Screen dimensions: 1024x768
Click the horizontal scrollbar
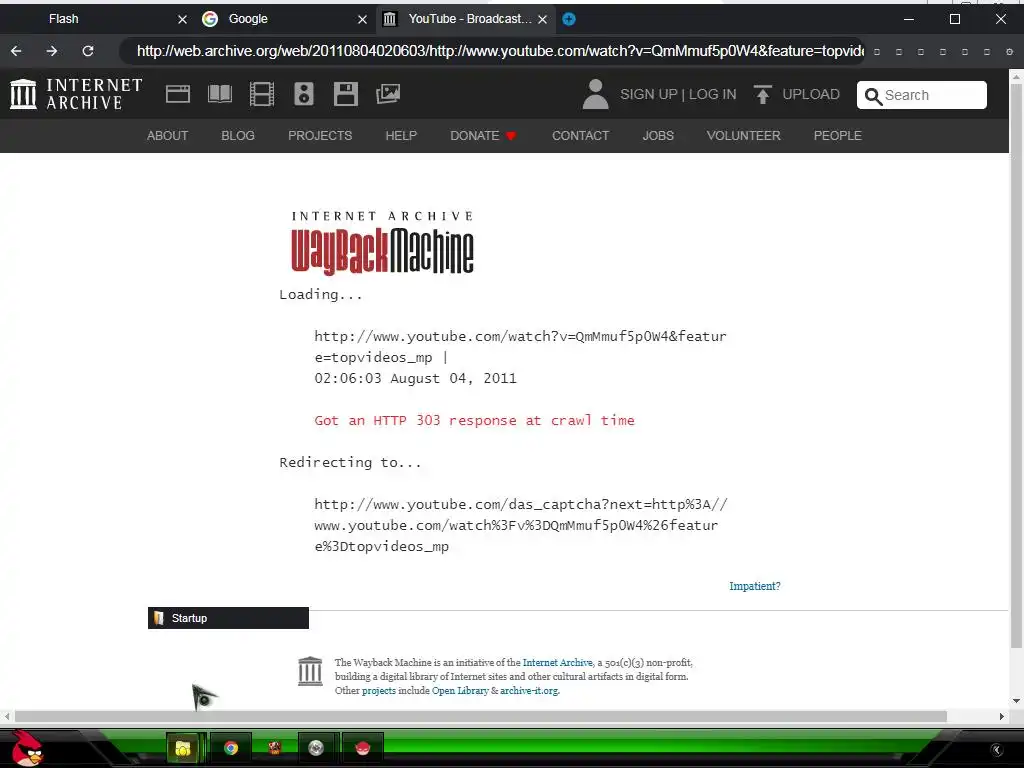tap(481, 716)
